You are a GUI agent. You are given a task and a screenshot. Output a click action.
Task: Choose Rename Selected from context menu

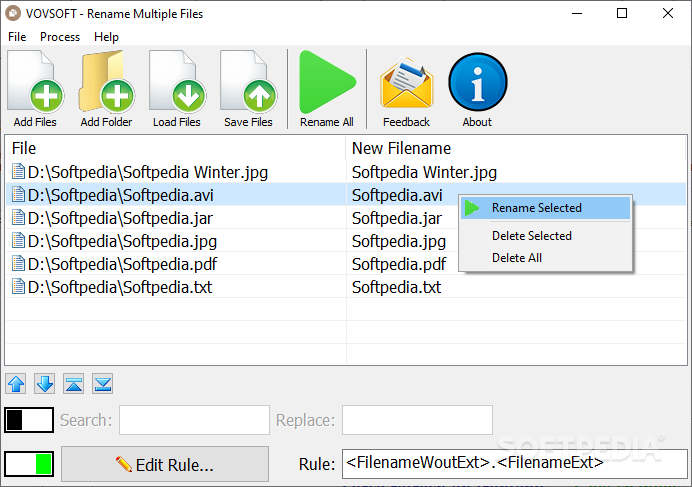click(545, 208)
